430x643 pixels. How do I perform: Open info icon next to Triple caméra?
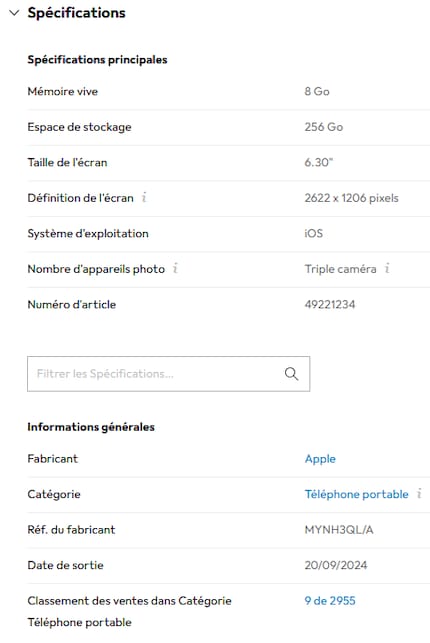tap(387, 269)
